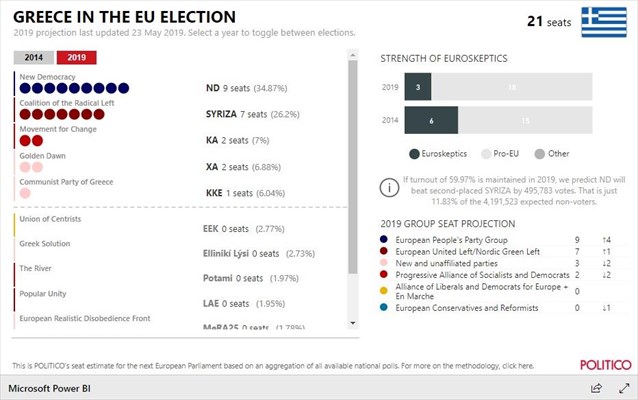Viewport: 638px width, 400px height.
Task: Click the 2014 Euroskeptics bar segment
Action: pyautogui.click(x=431, y=120)
